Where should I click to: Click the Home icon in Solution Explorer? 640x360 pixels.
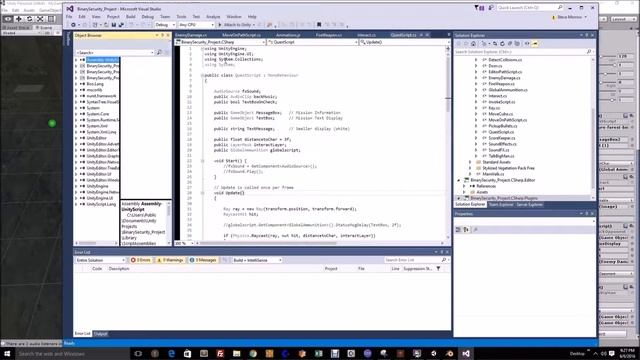473,44
